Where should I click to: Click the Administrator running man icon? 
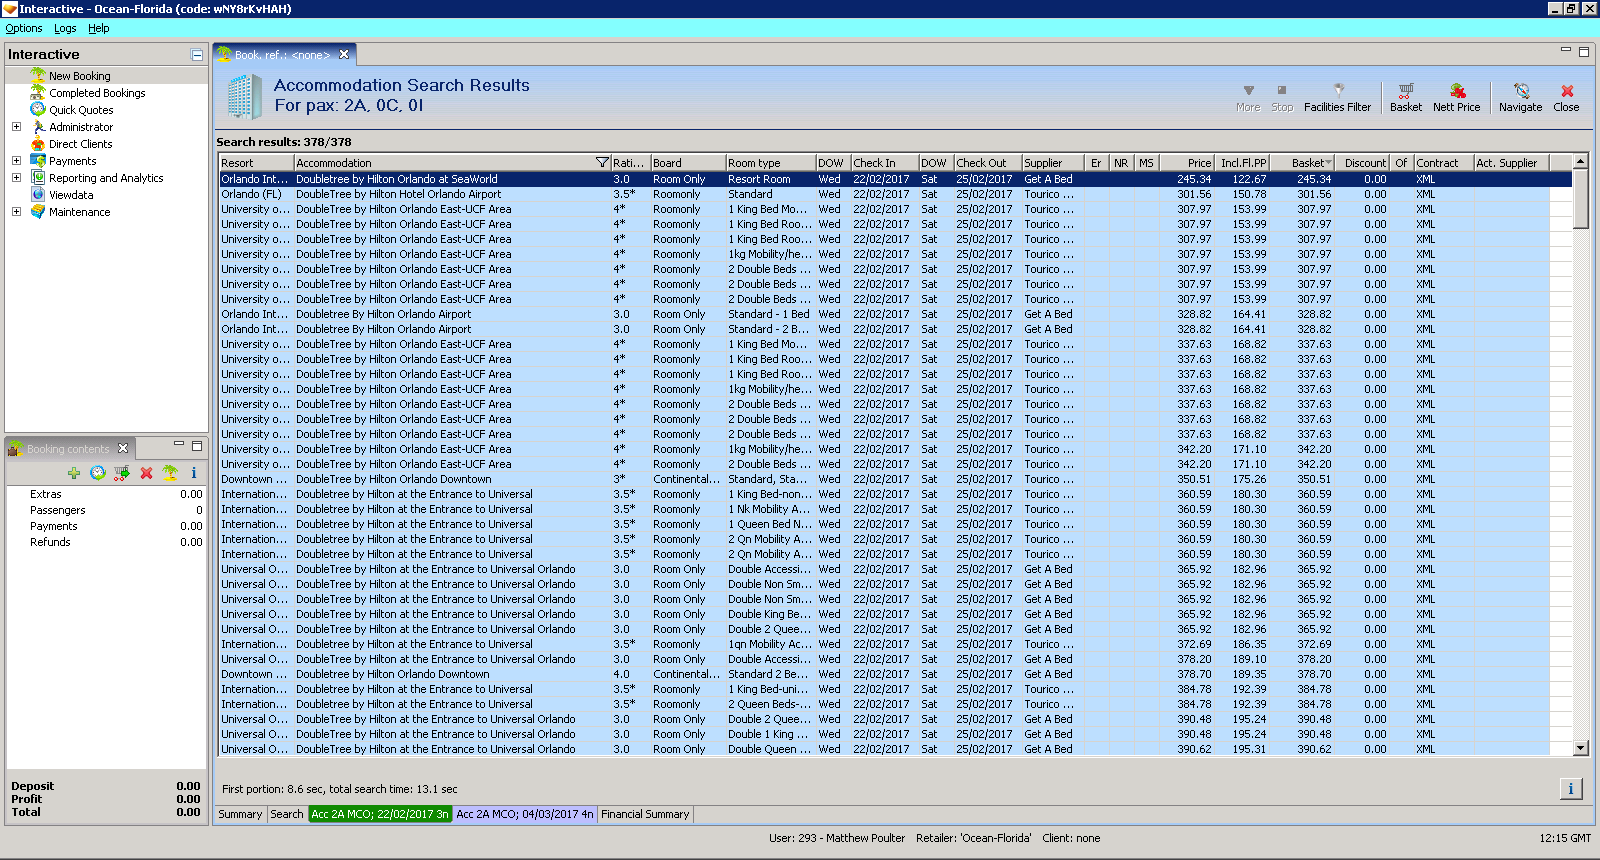[x=38, y=126]
